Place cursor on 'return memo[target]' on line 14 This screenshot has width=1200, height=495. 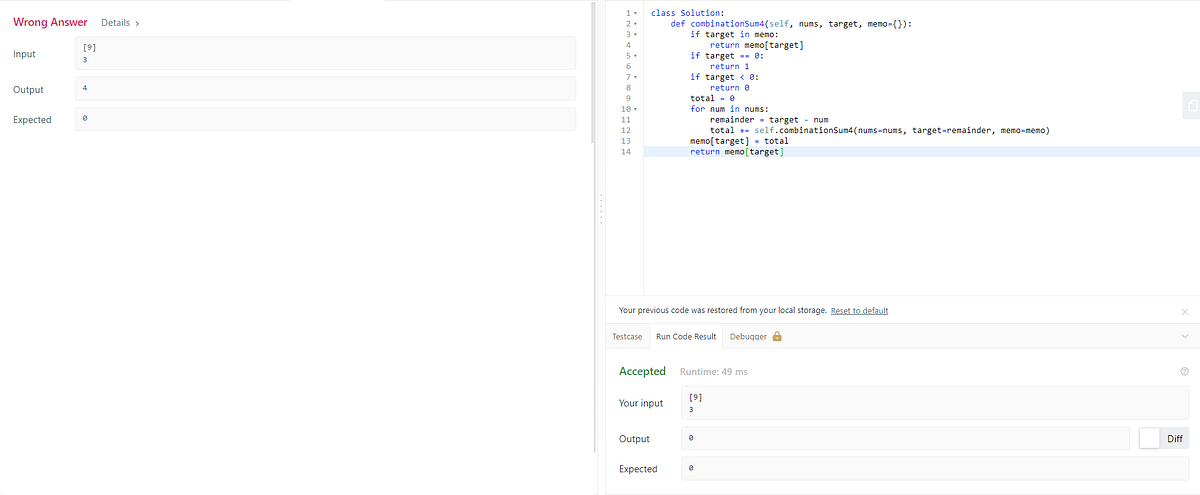click(737, 152)
